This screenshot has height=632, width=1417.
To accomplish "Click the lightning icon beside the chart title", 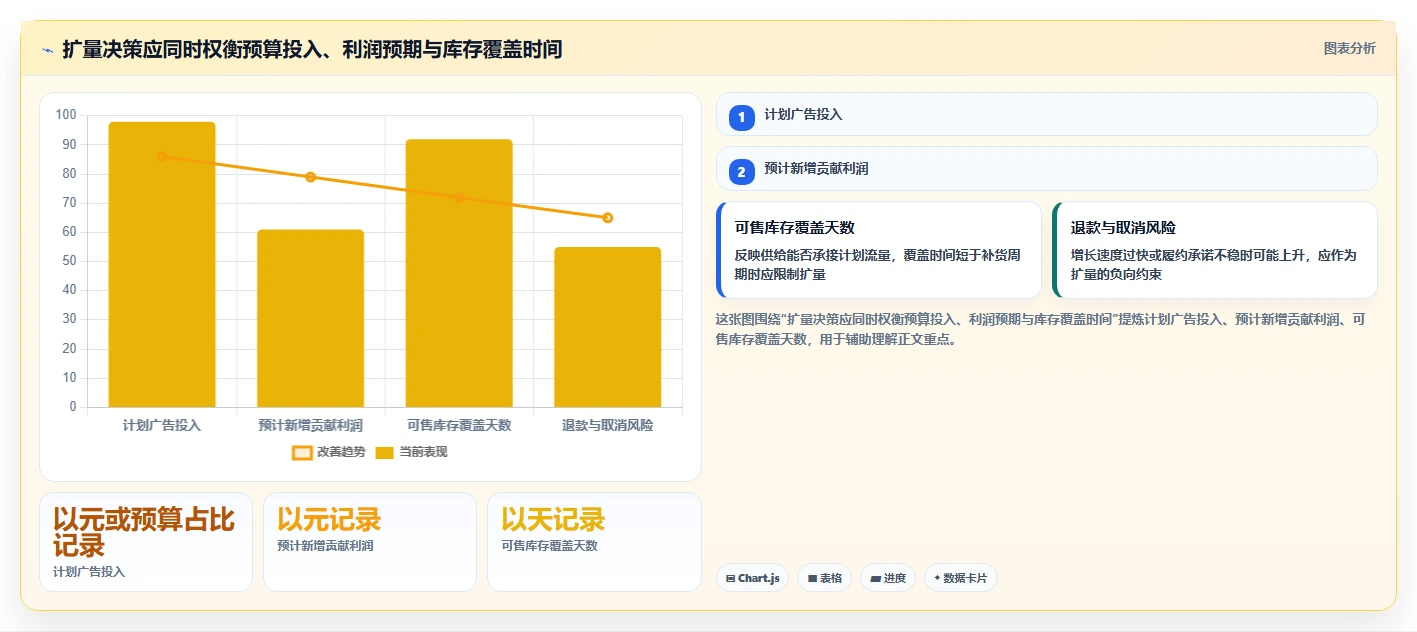I will click(47, 50).
